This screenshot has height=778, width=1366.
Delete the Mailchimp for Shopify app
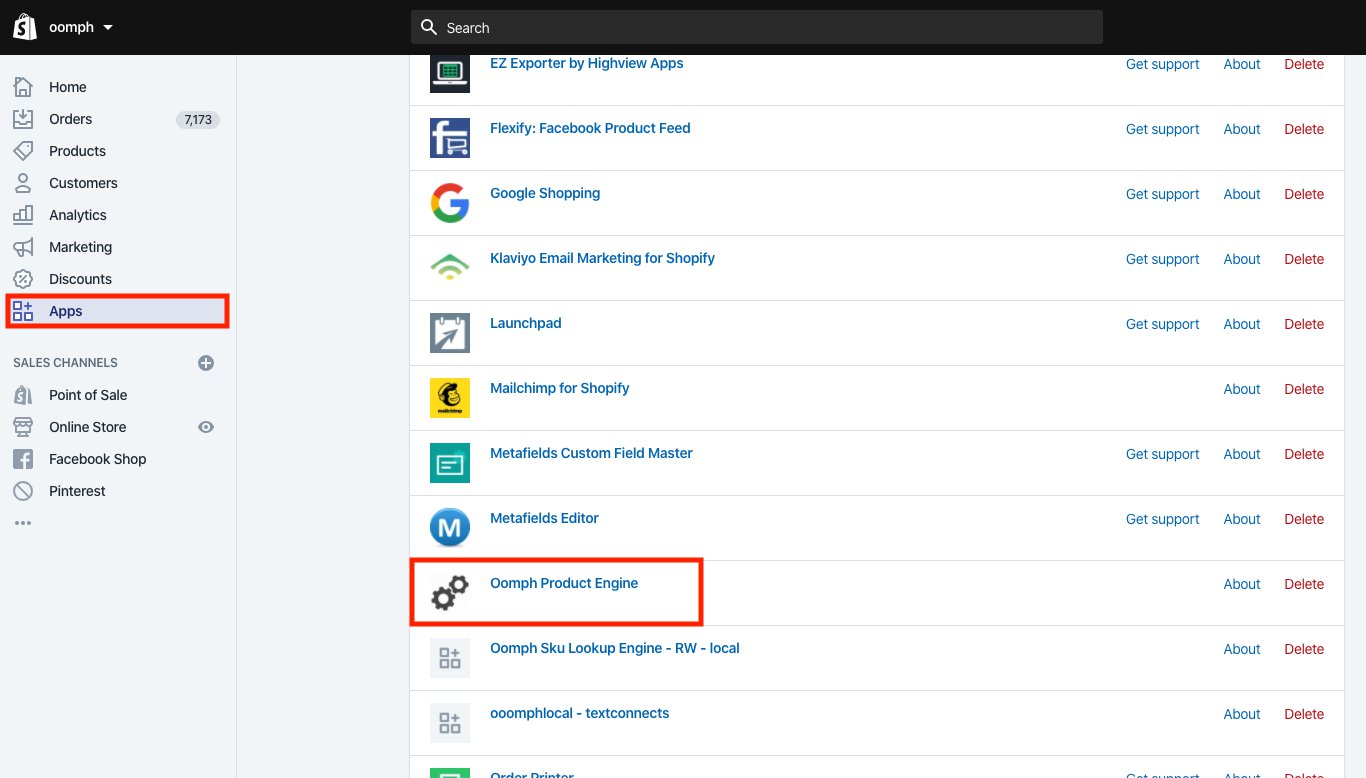point(1303,389)
